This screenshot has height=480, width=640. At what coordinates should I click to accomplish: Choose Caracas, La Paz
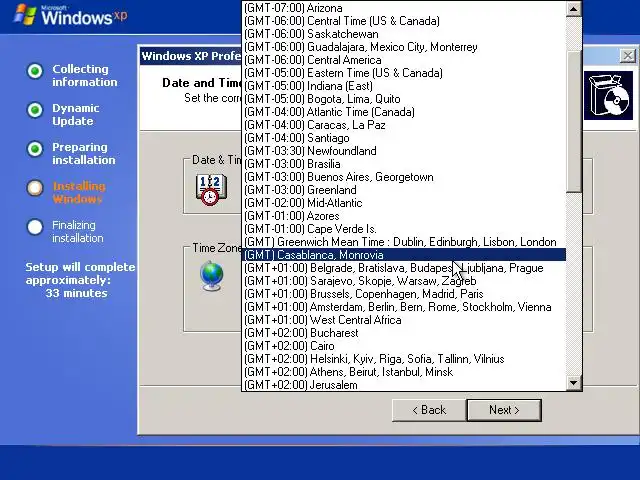pos(404,125)
